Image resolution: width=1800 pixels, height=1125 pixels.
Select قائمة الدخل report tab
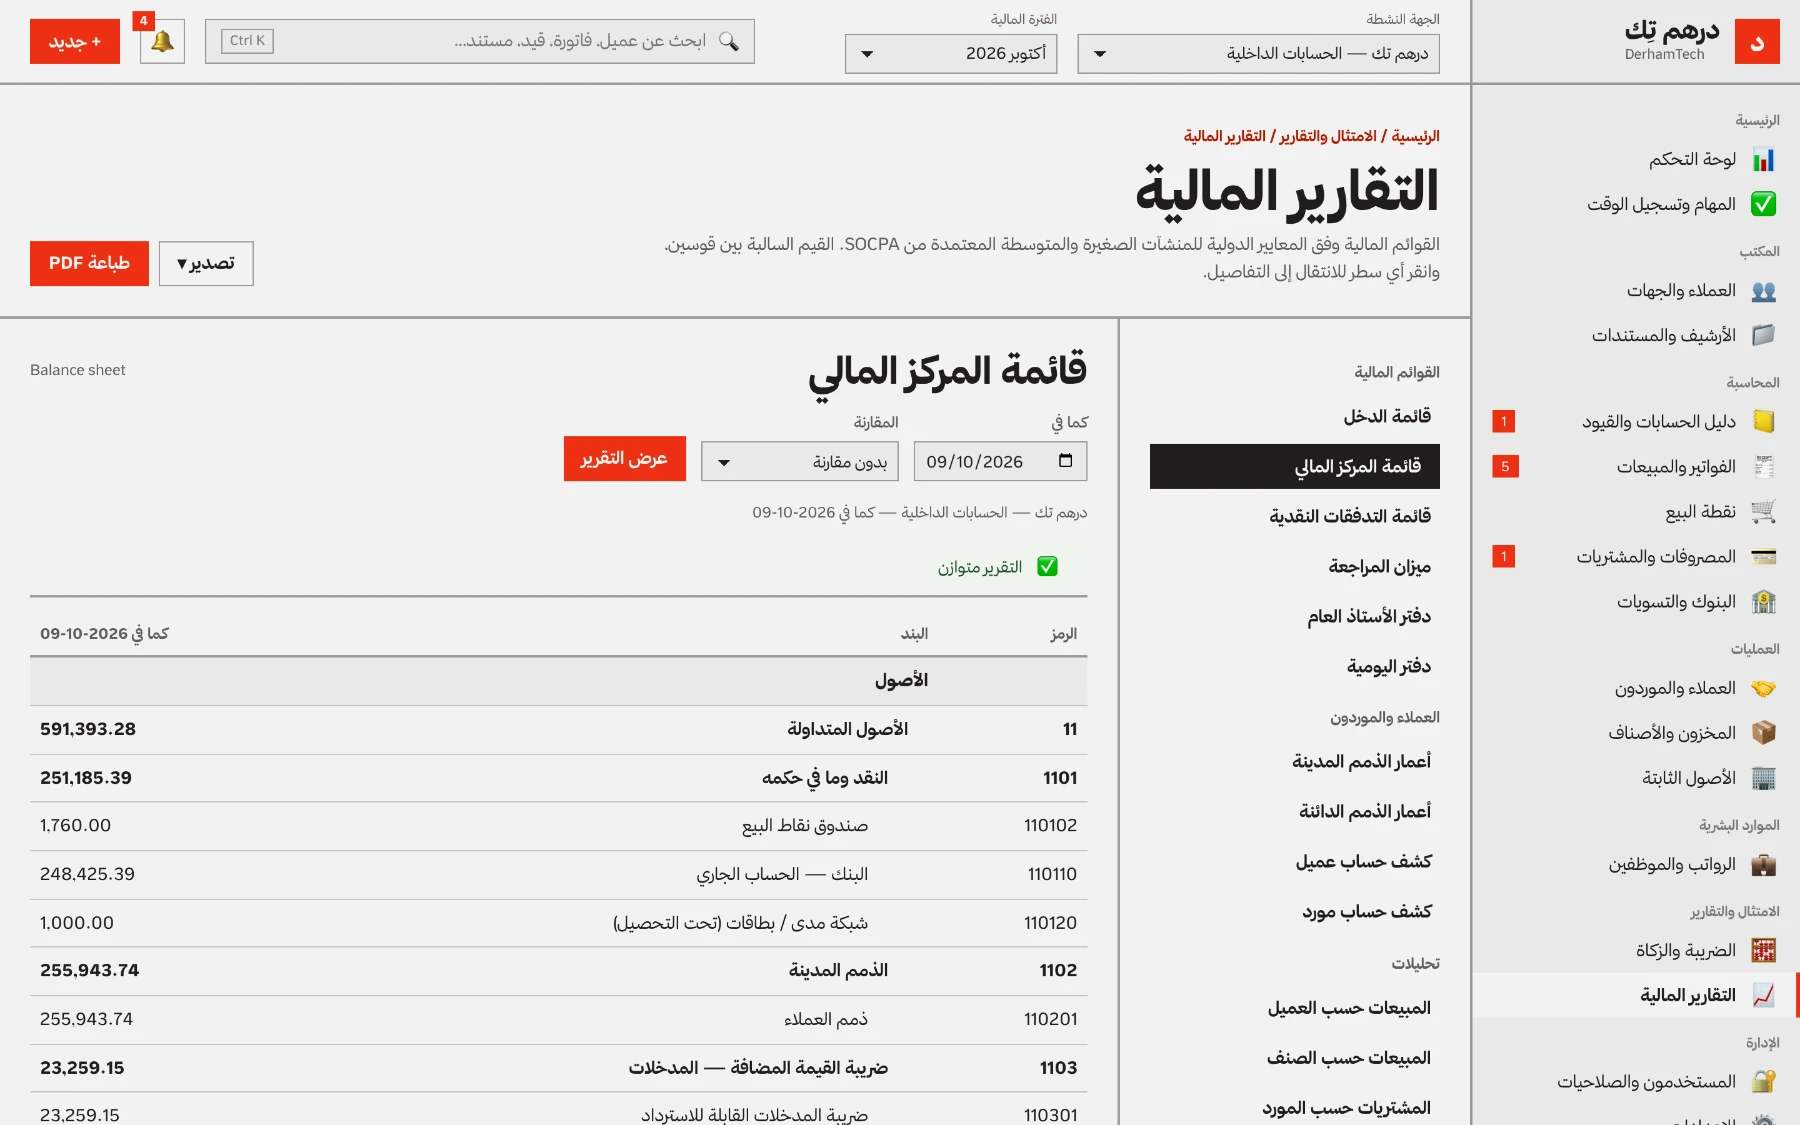(x=1295, y=416)
